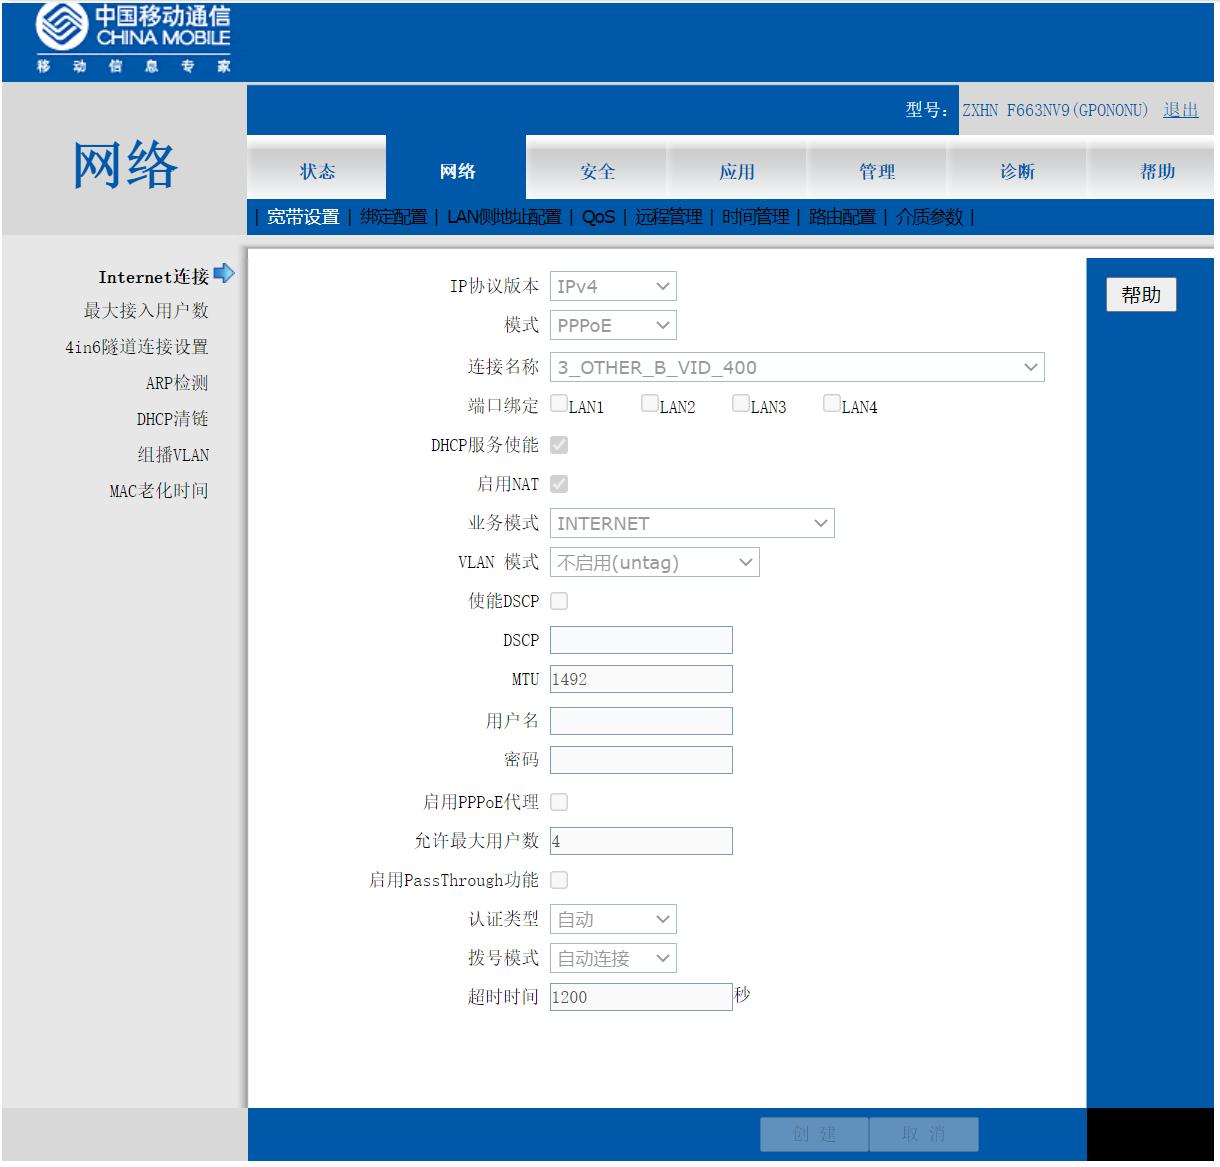1220x1167 pixels.
Task: Click the blue arrow beside Internet连接
Action: pos(224,273)
